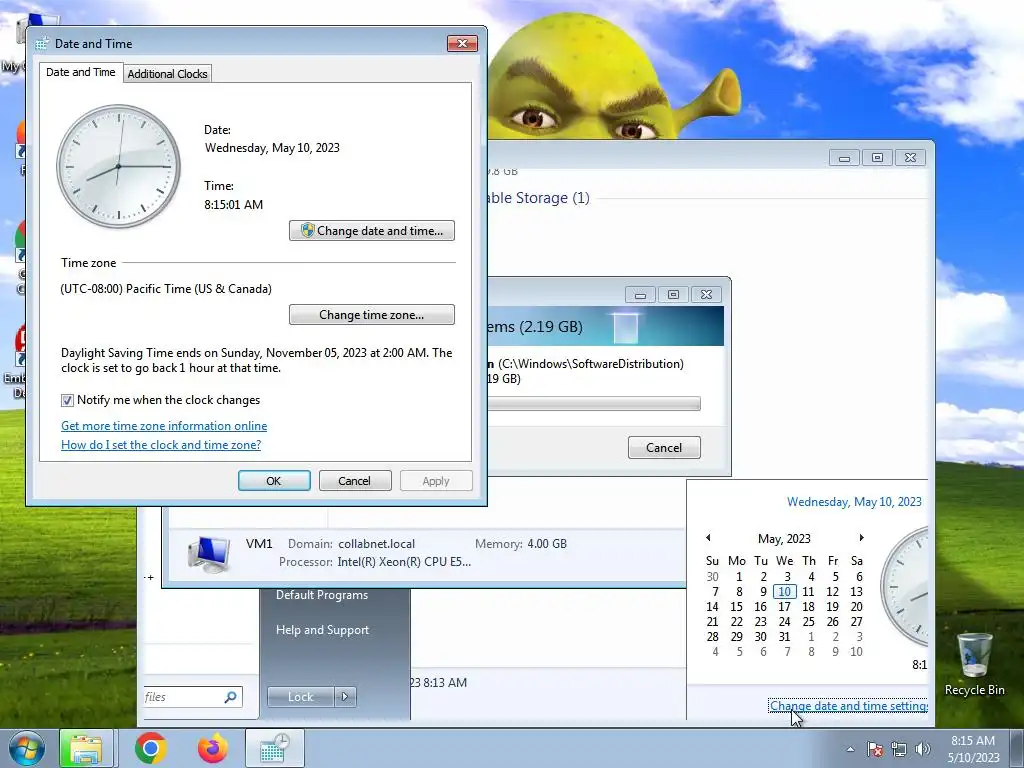Go to previous month in calendar
This screenshot has width=1024, height=768.
click(708, 537)
